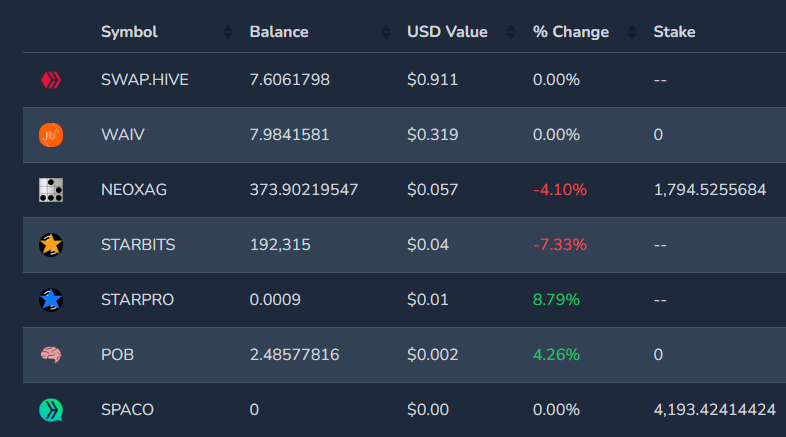Click the % Change column header
The height and width of the screenshot is (437, 786).
[x=571, y=32]
